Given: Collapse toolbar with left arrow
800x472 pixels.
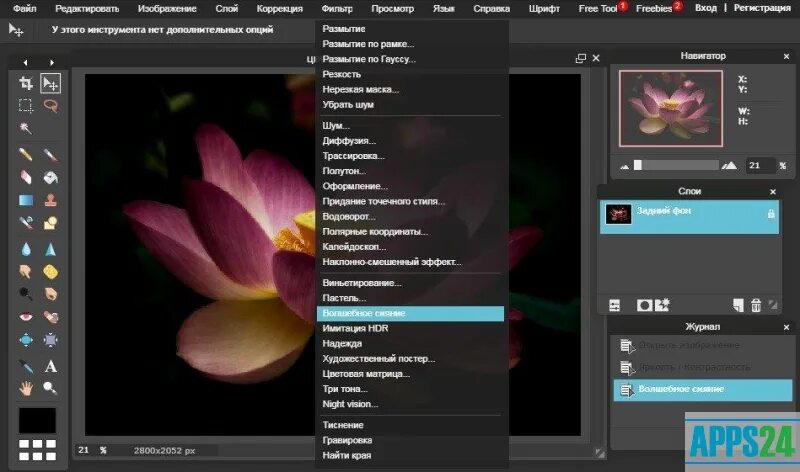Looking at the screenshot, I should click(25, 62).
